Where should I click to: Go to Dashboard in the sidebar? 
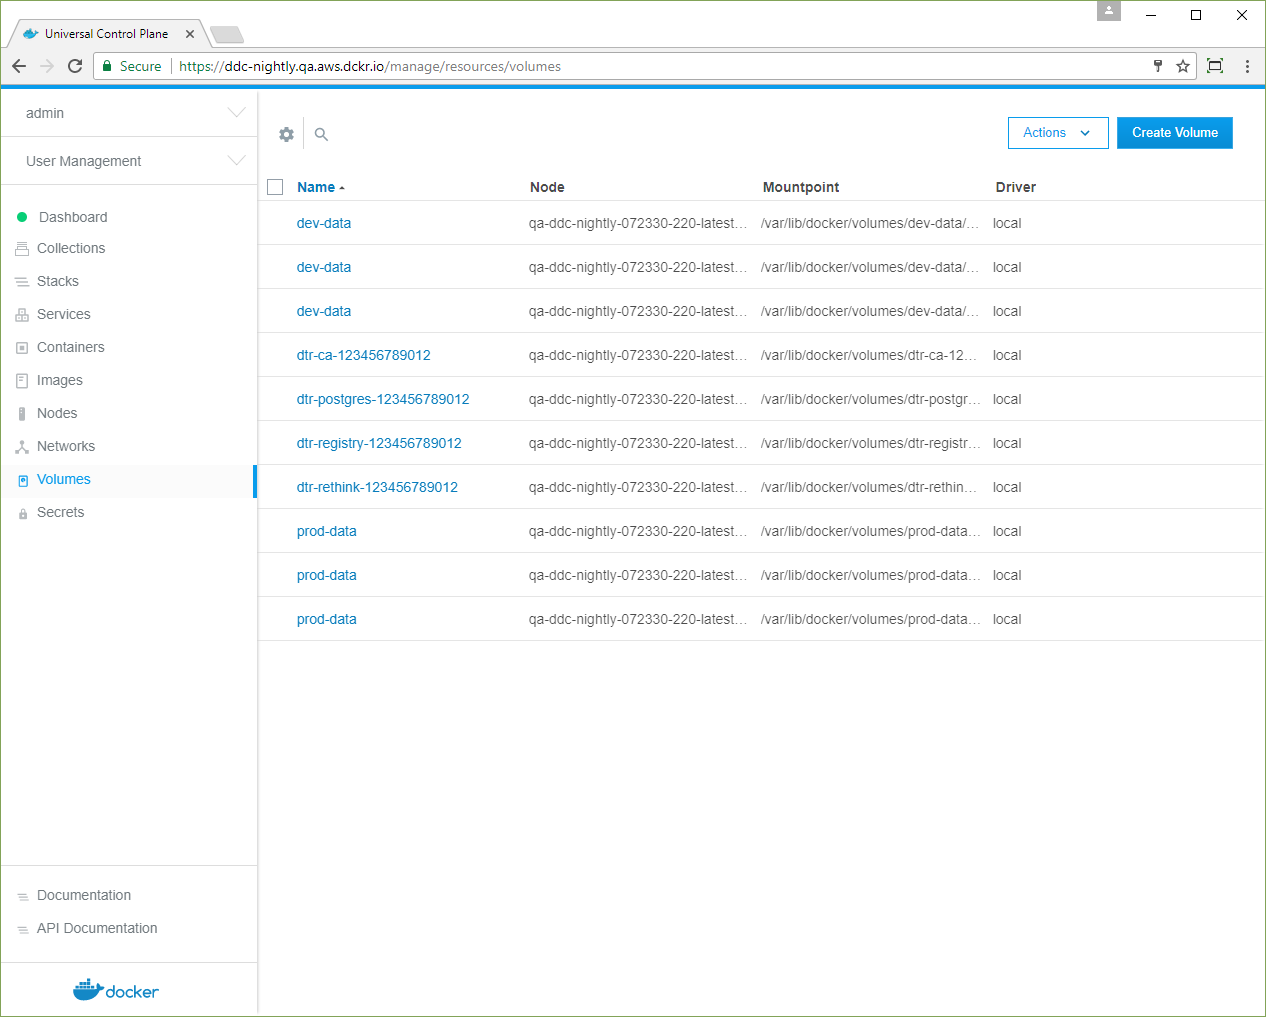coord(72,217)
